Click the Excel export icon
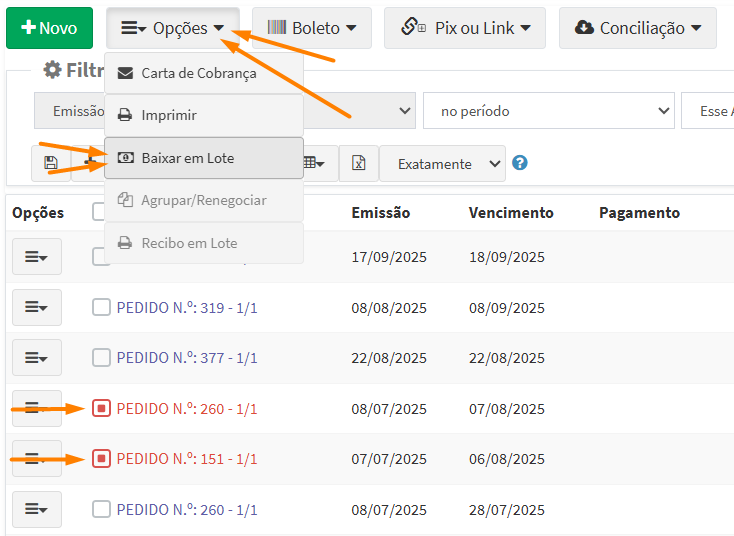 point(358,163)
